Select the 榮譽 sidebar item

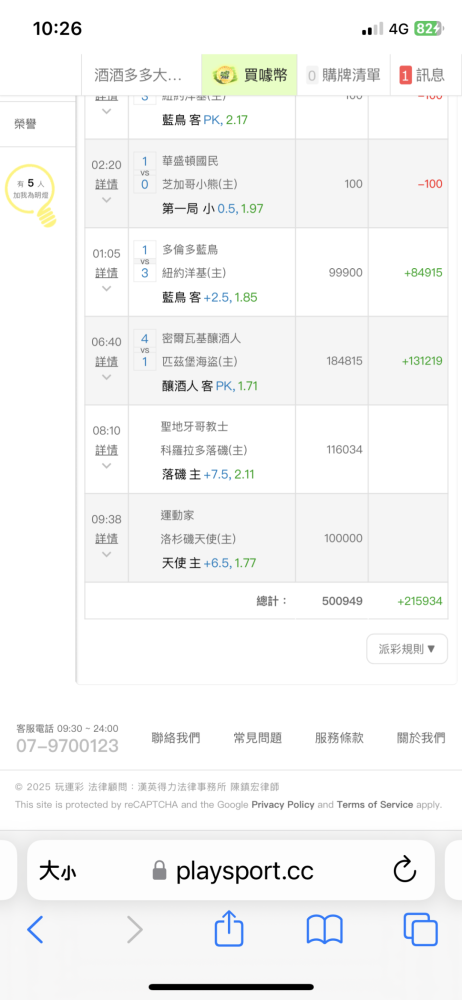pos(26,124)
